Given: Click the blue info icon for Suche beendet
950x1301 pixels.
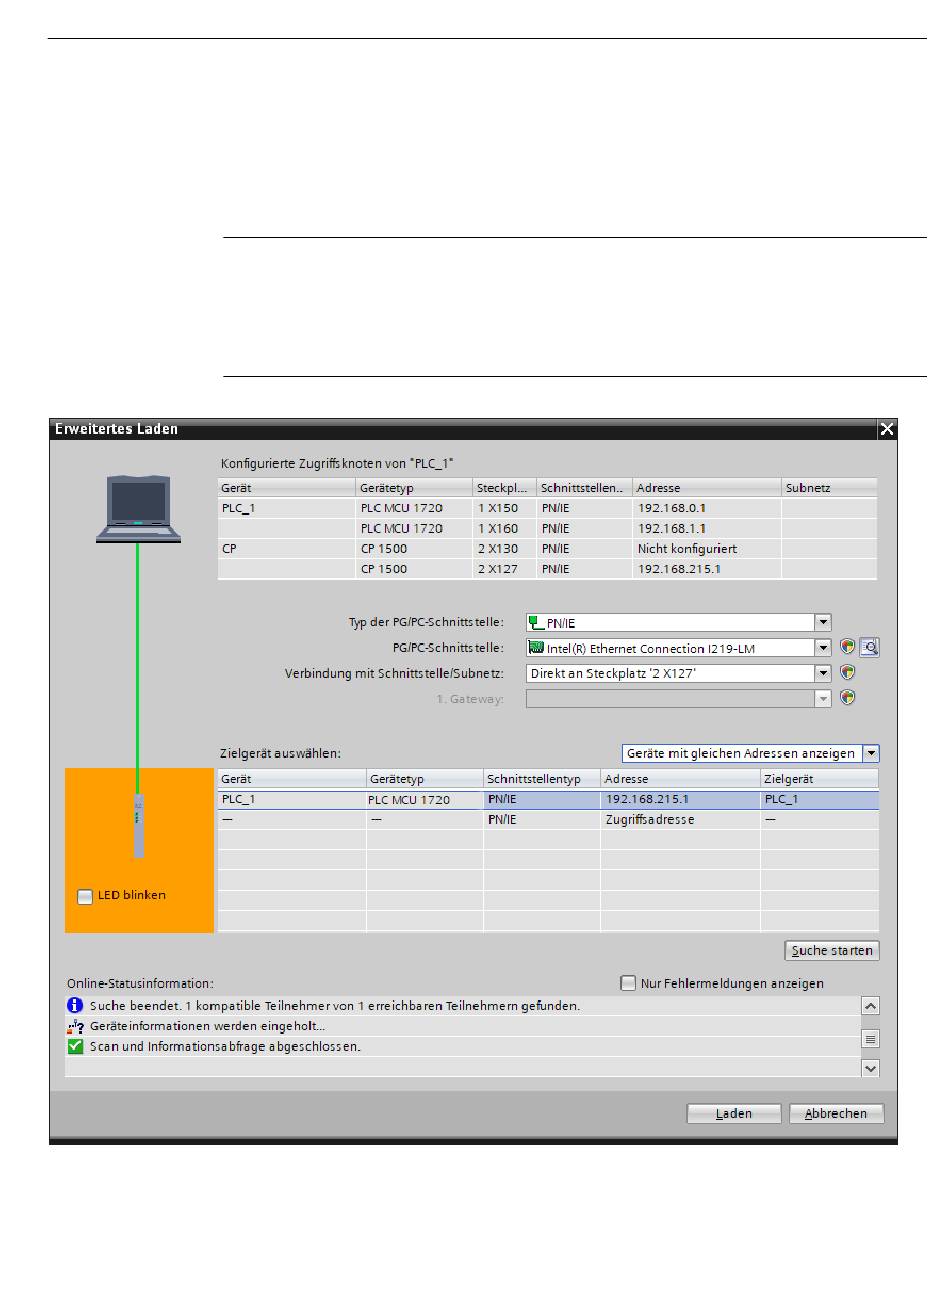Looking at the screenshot, I should click(75, 1005).
